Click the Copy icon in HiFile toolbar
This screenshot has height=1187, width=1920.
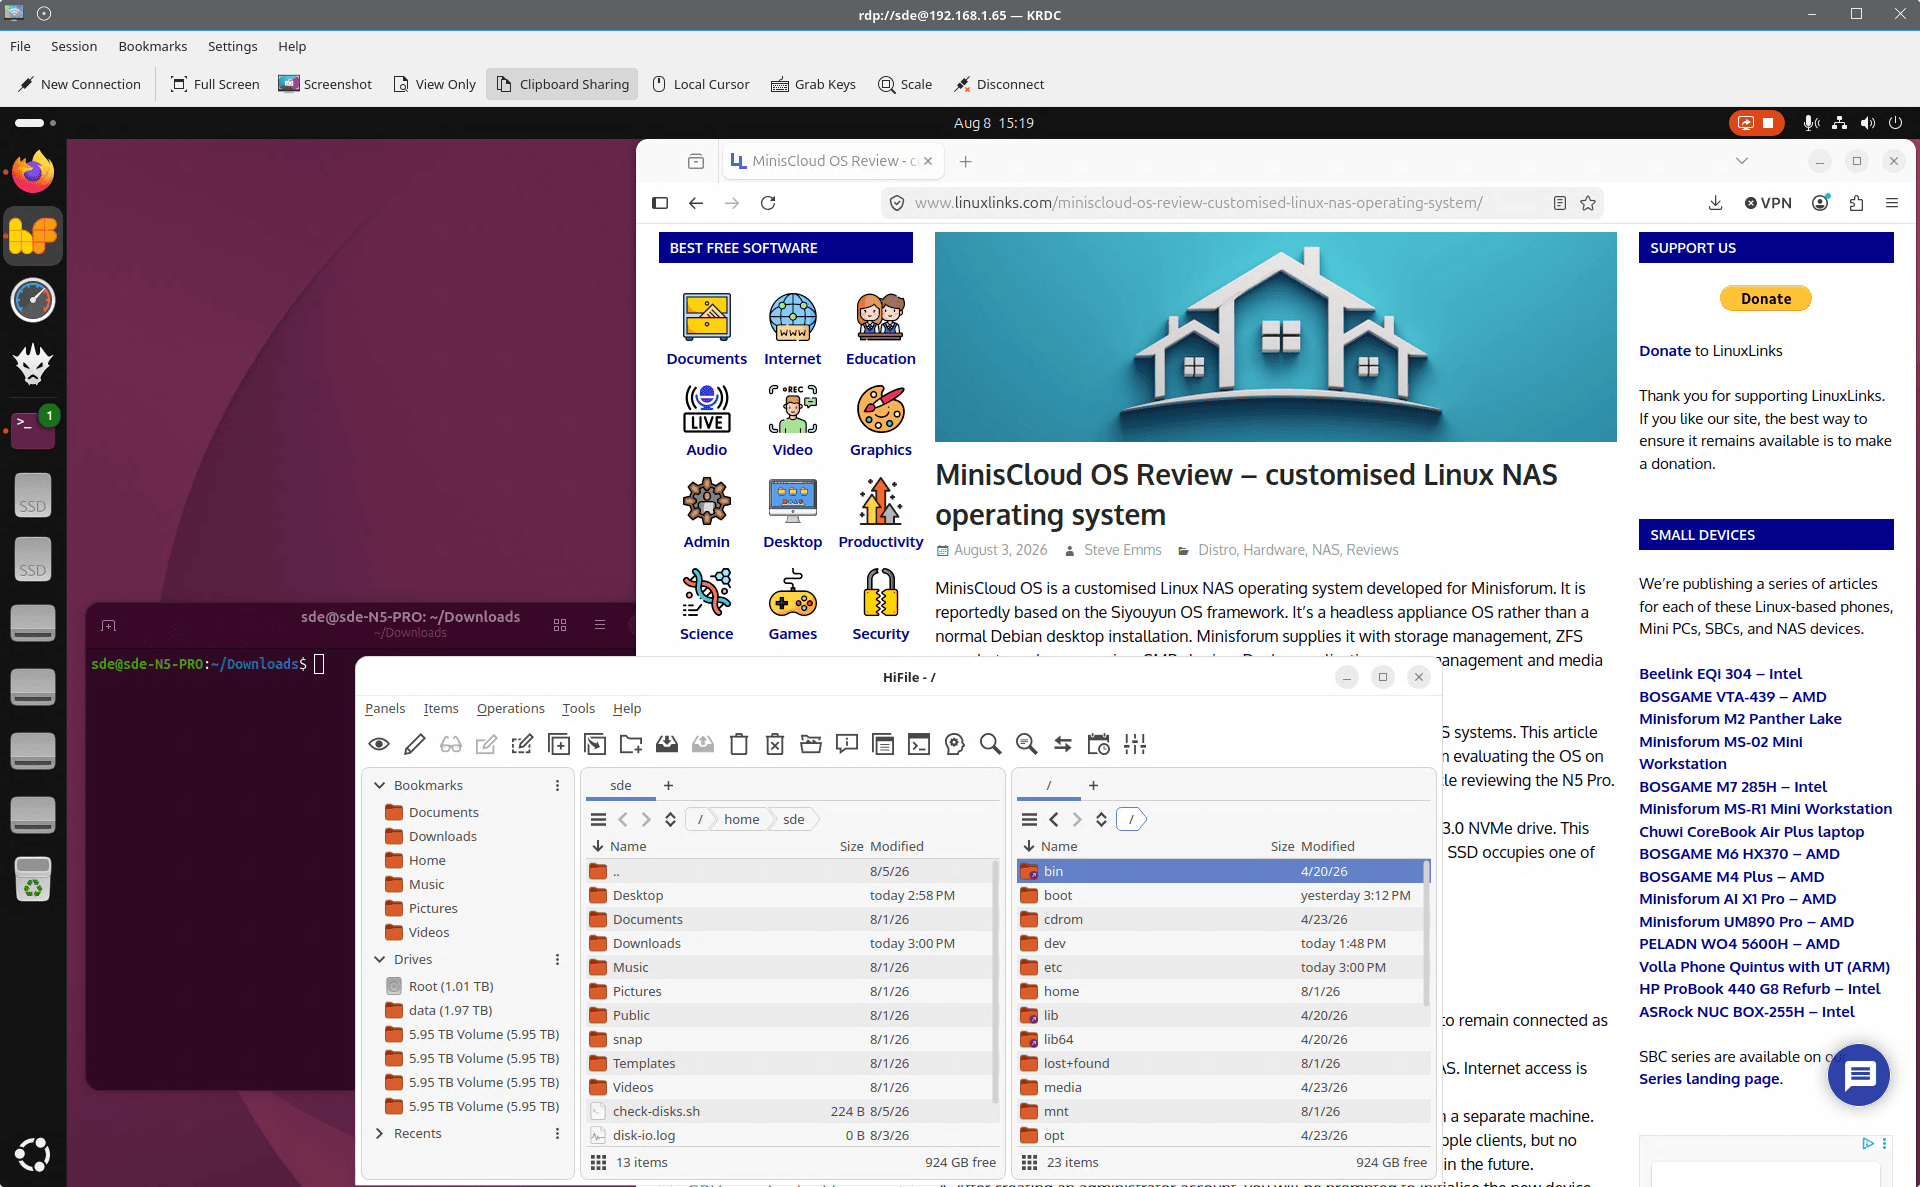pos(559,744)
